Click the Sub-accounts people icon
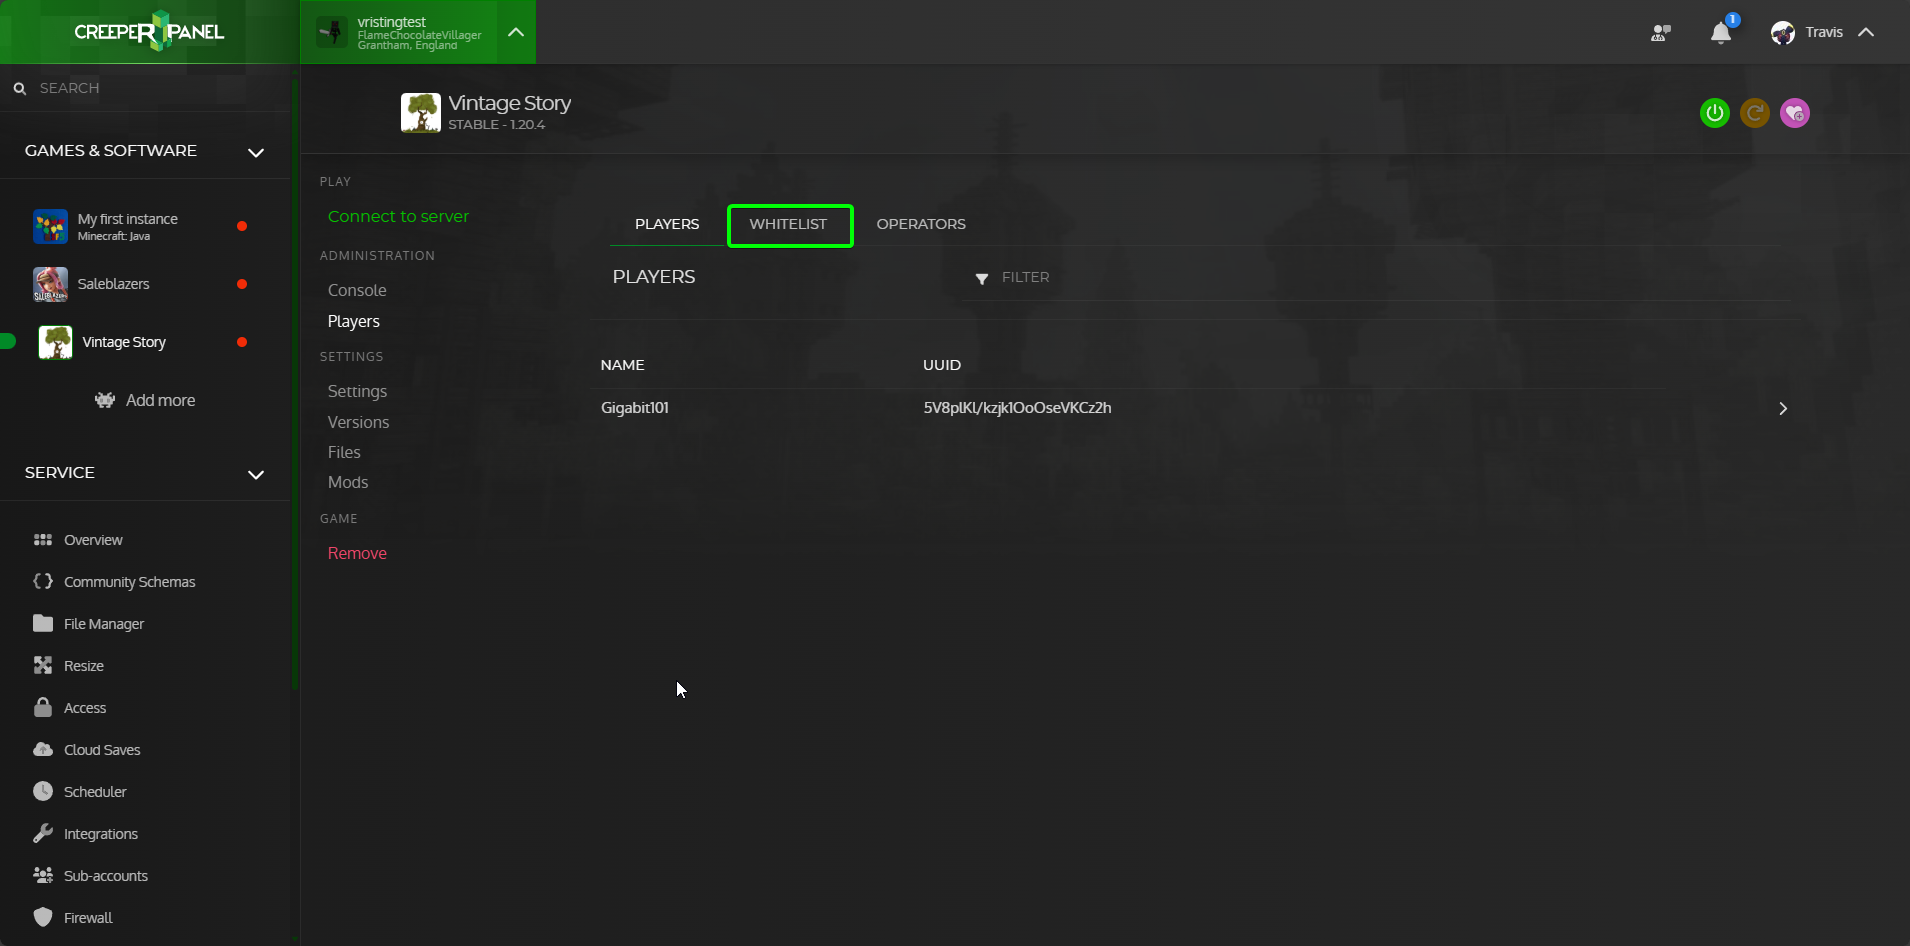This screenshot has width=1910, height=946. pos(43,875)
